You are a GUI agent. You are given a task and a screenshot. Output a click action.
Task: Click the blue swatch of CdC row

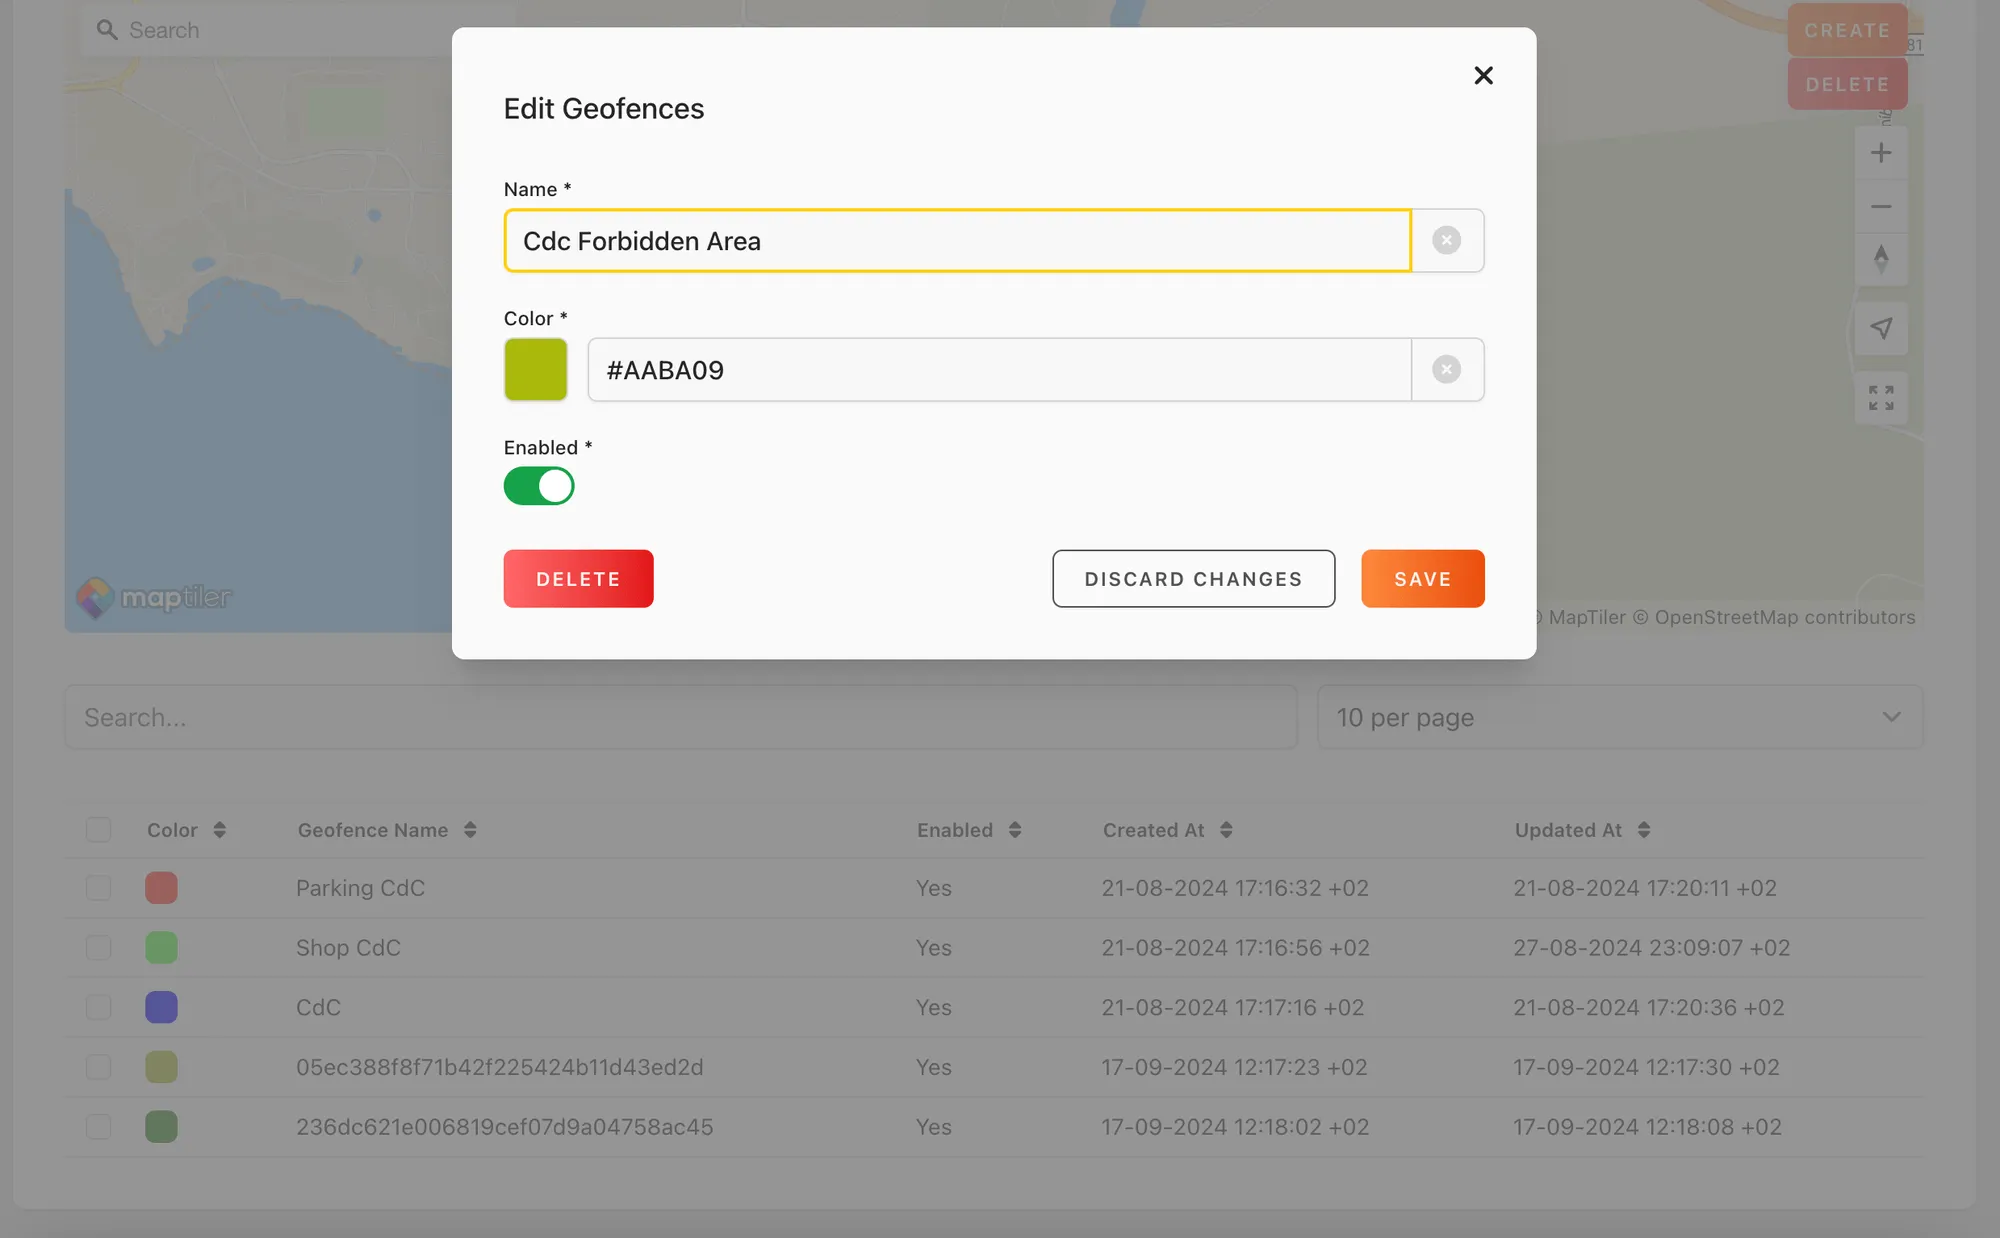(161, 1007)
